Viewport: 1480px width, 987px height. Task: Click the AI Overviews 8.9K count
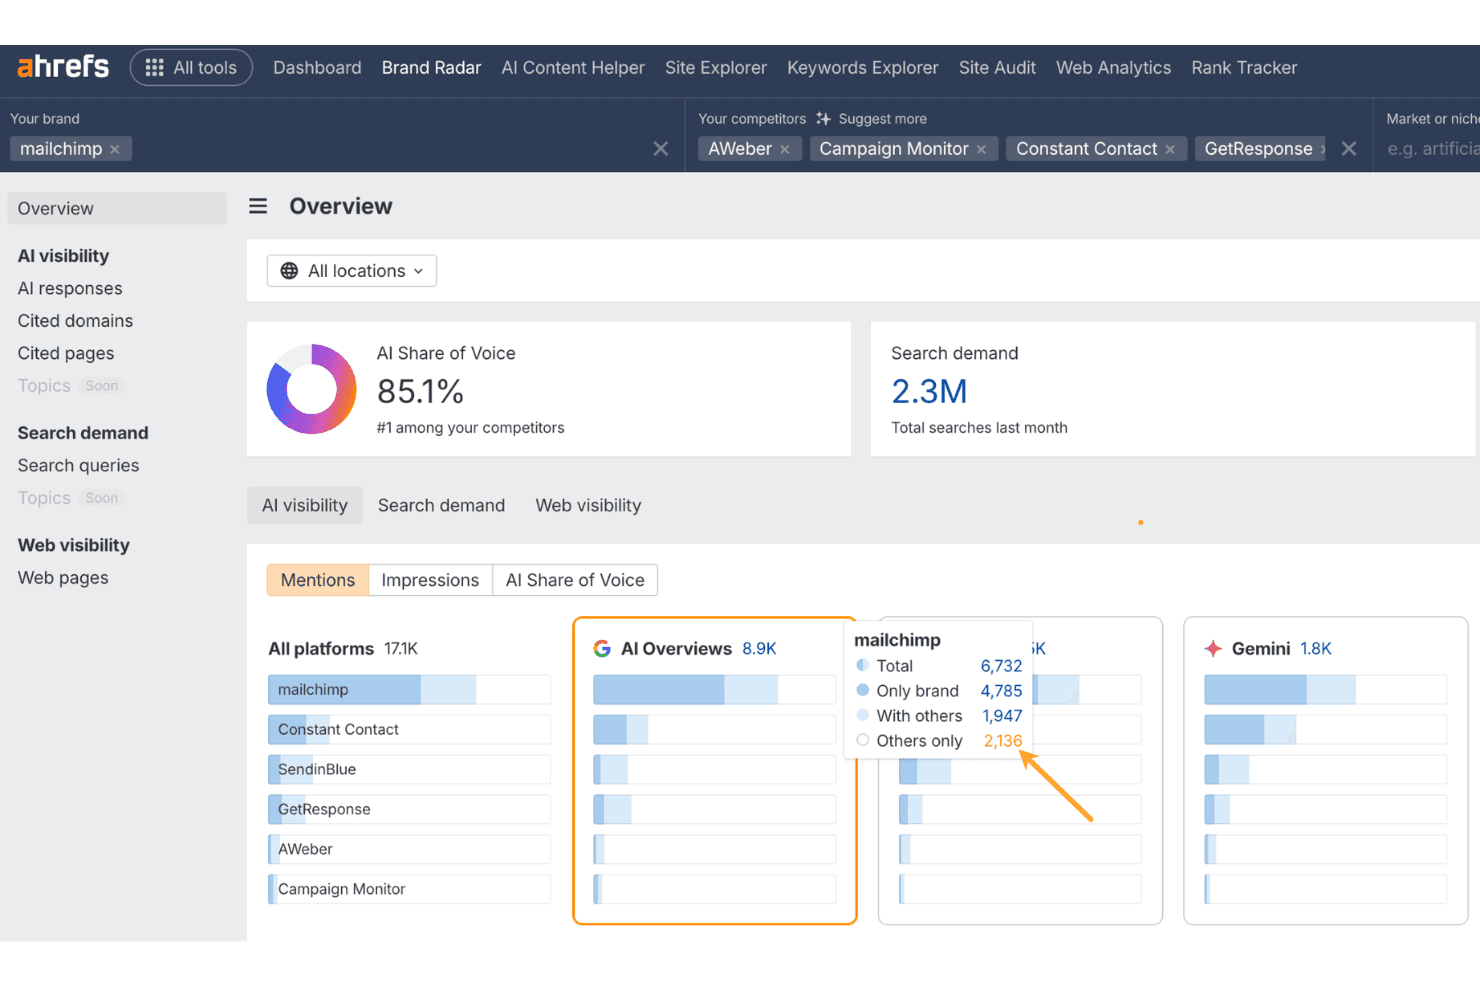pyautogui.click(x=759, y=649)
